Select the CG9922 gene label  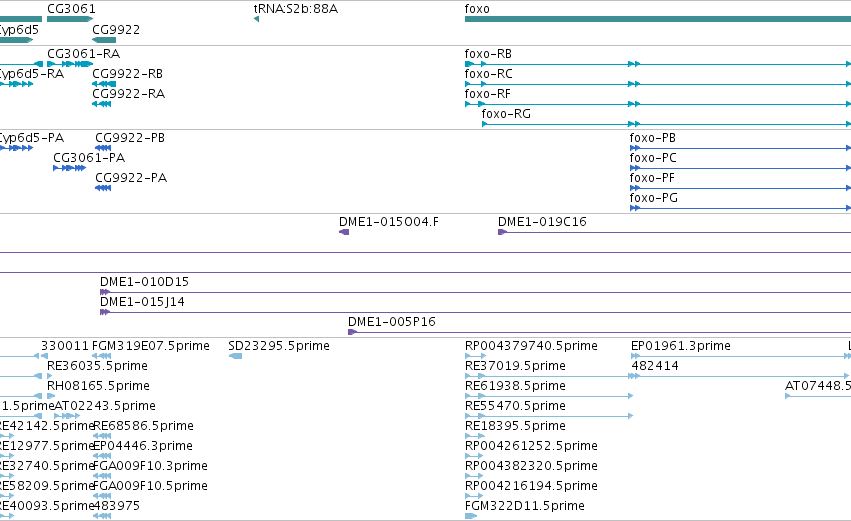click(x=116, y=29)
